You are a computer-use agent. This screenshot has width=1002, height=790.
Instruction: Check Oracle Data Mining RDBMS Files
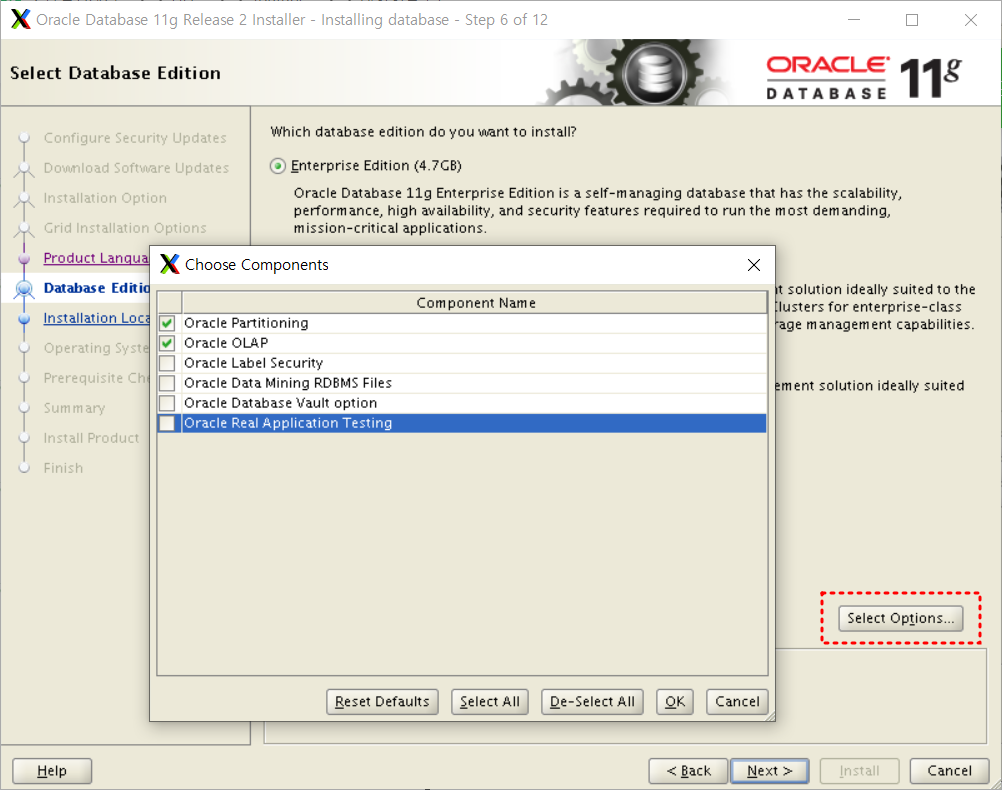click(167, 383)
